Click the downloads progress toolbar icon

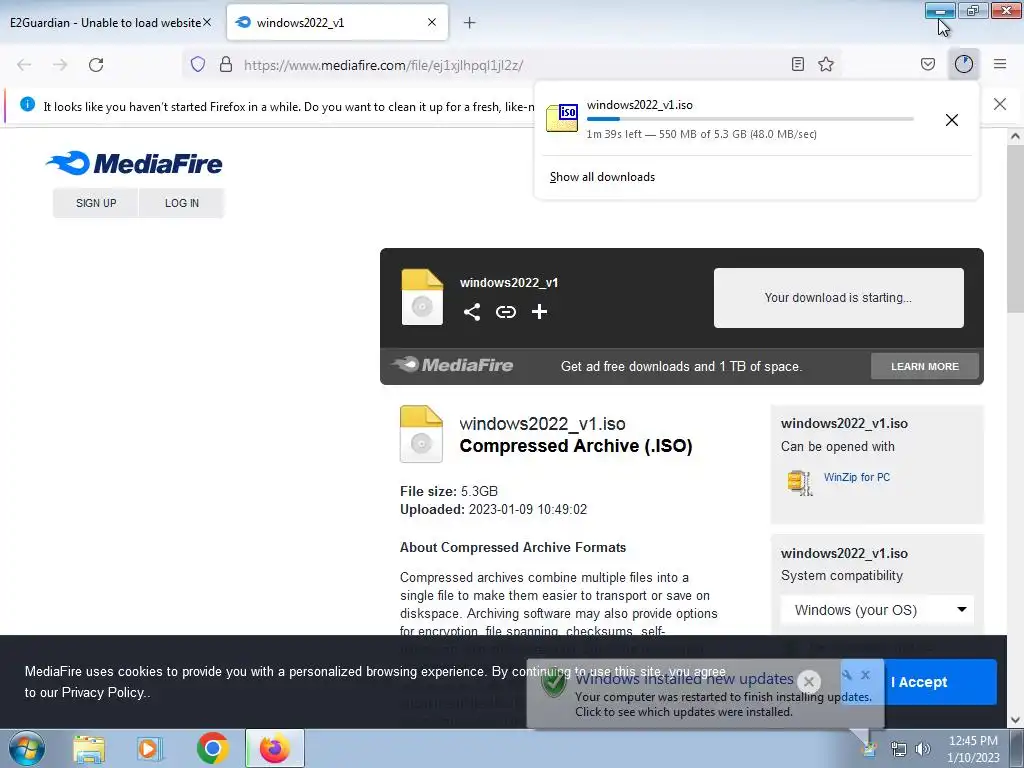click(x=964, y=64)
